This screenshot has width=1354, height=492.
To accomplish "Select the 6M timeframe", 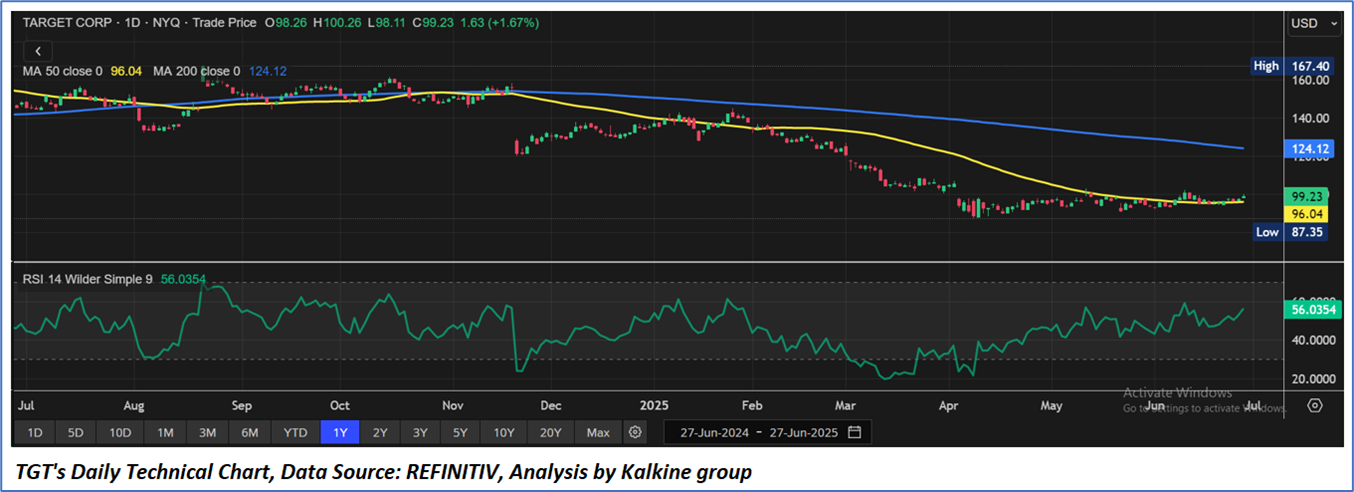I will (250, 433).
